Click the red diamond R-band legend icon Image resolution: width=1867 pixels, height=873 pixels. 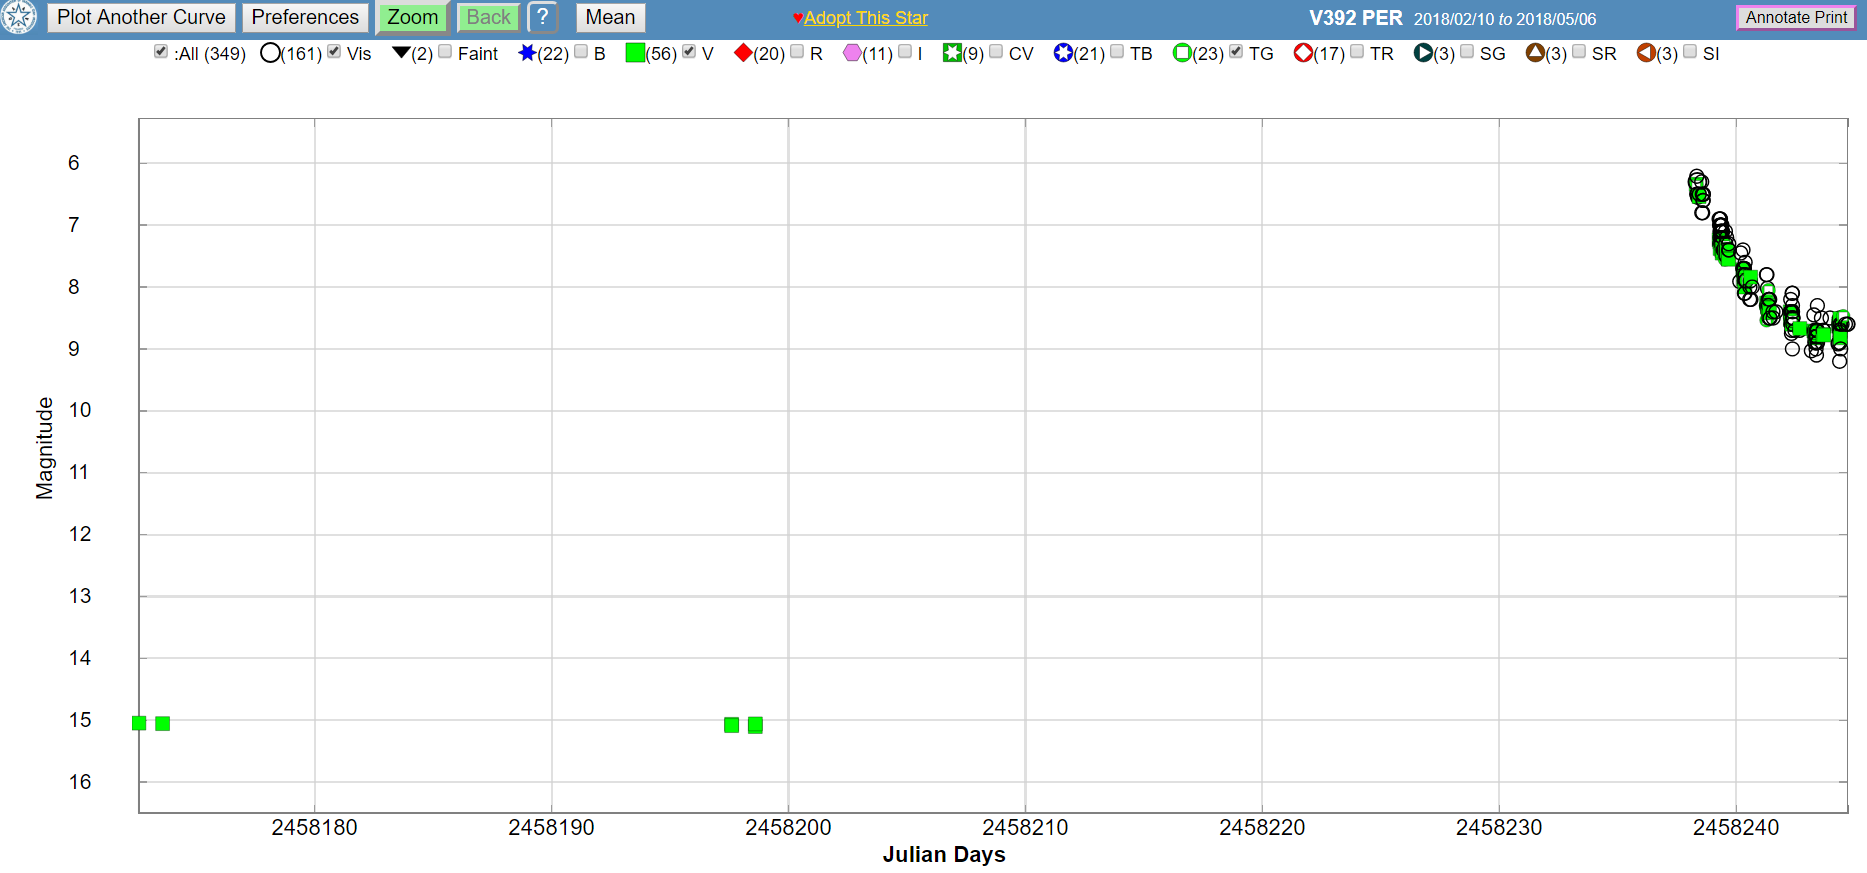(x=743, y=53)
